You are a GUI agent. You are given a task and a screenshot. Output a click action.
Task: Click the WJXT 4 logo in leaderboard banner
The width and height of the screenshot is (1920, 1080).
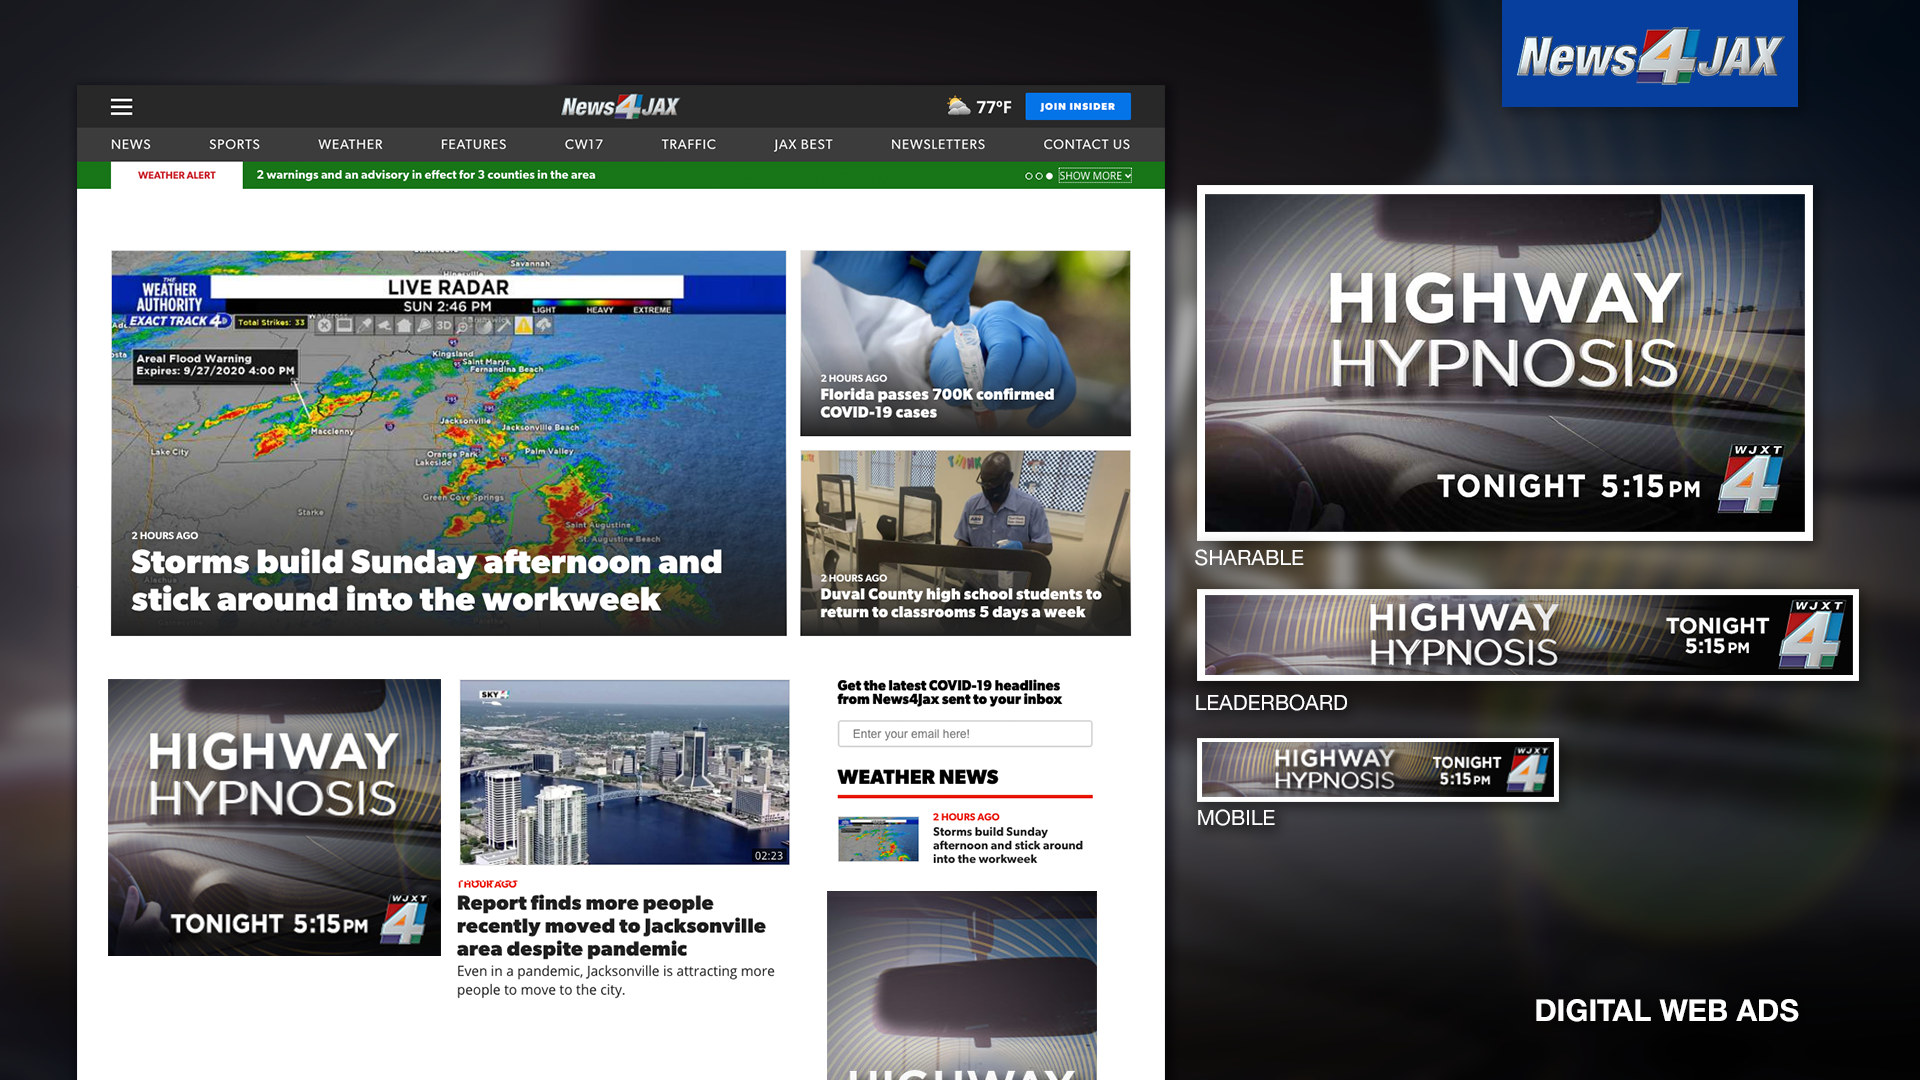click(1813, 635)
